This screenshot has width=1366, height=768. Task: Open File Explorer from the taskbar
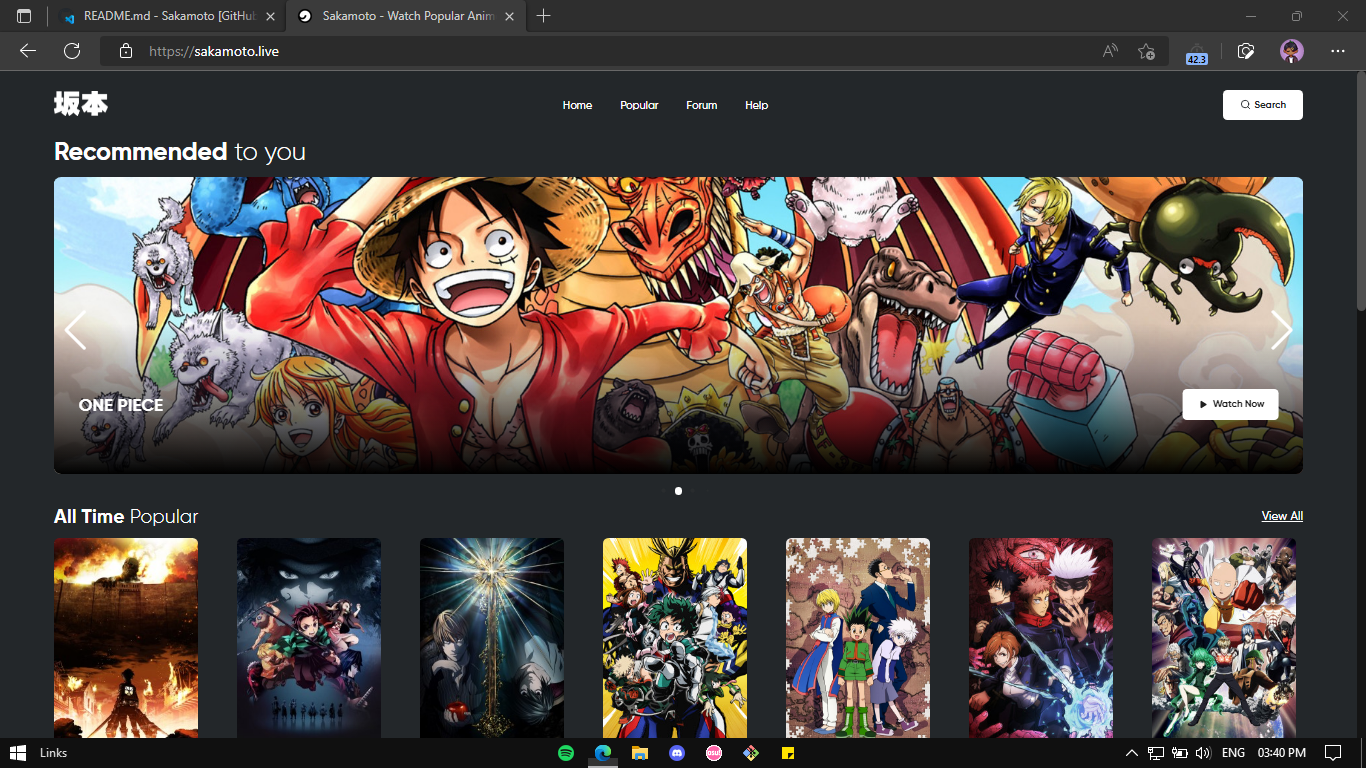[640, 753]
